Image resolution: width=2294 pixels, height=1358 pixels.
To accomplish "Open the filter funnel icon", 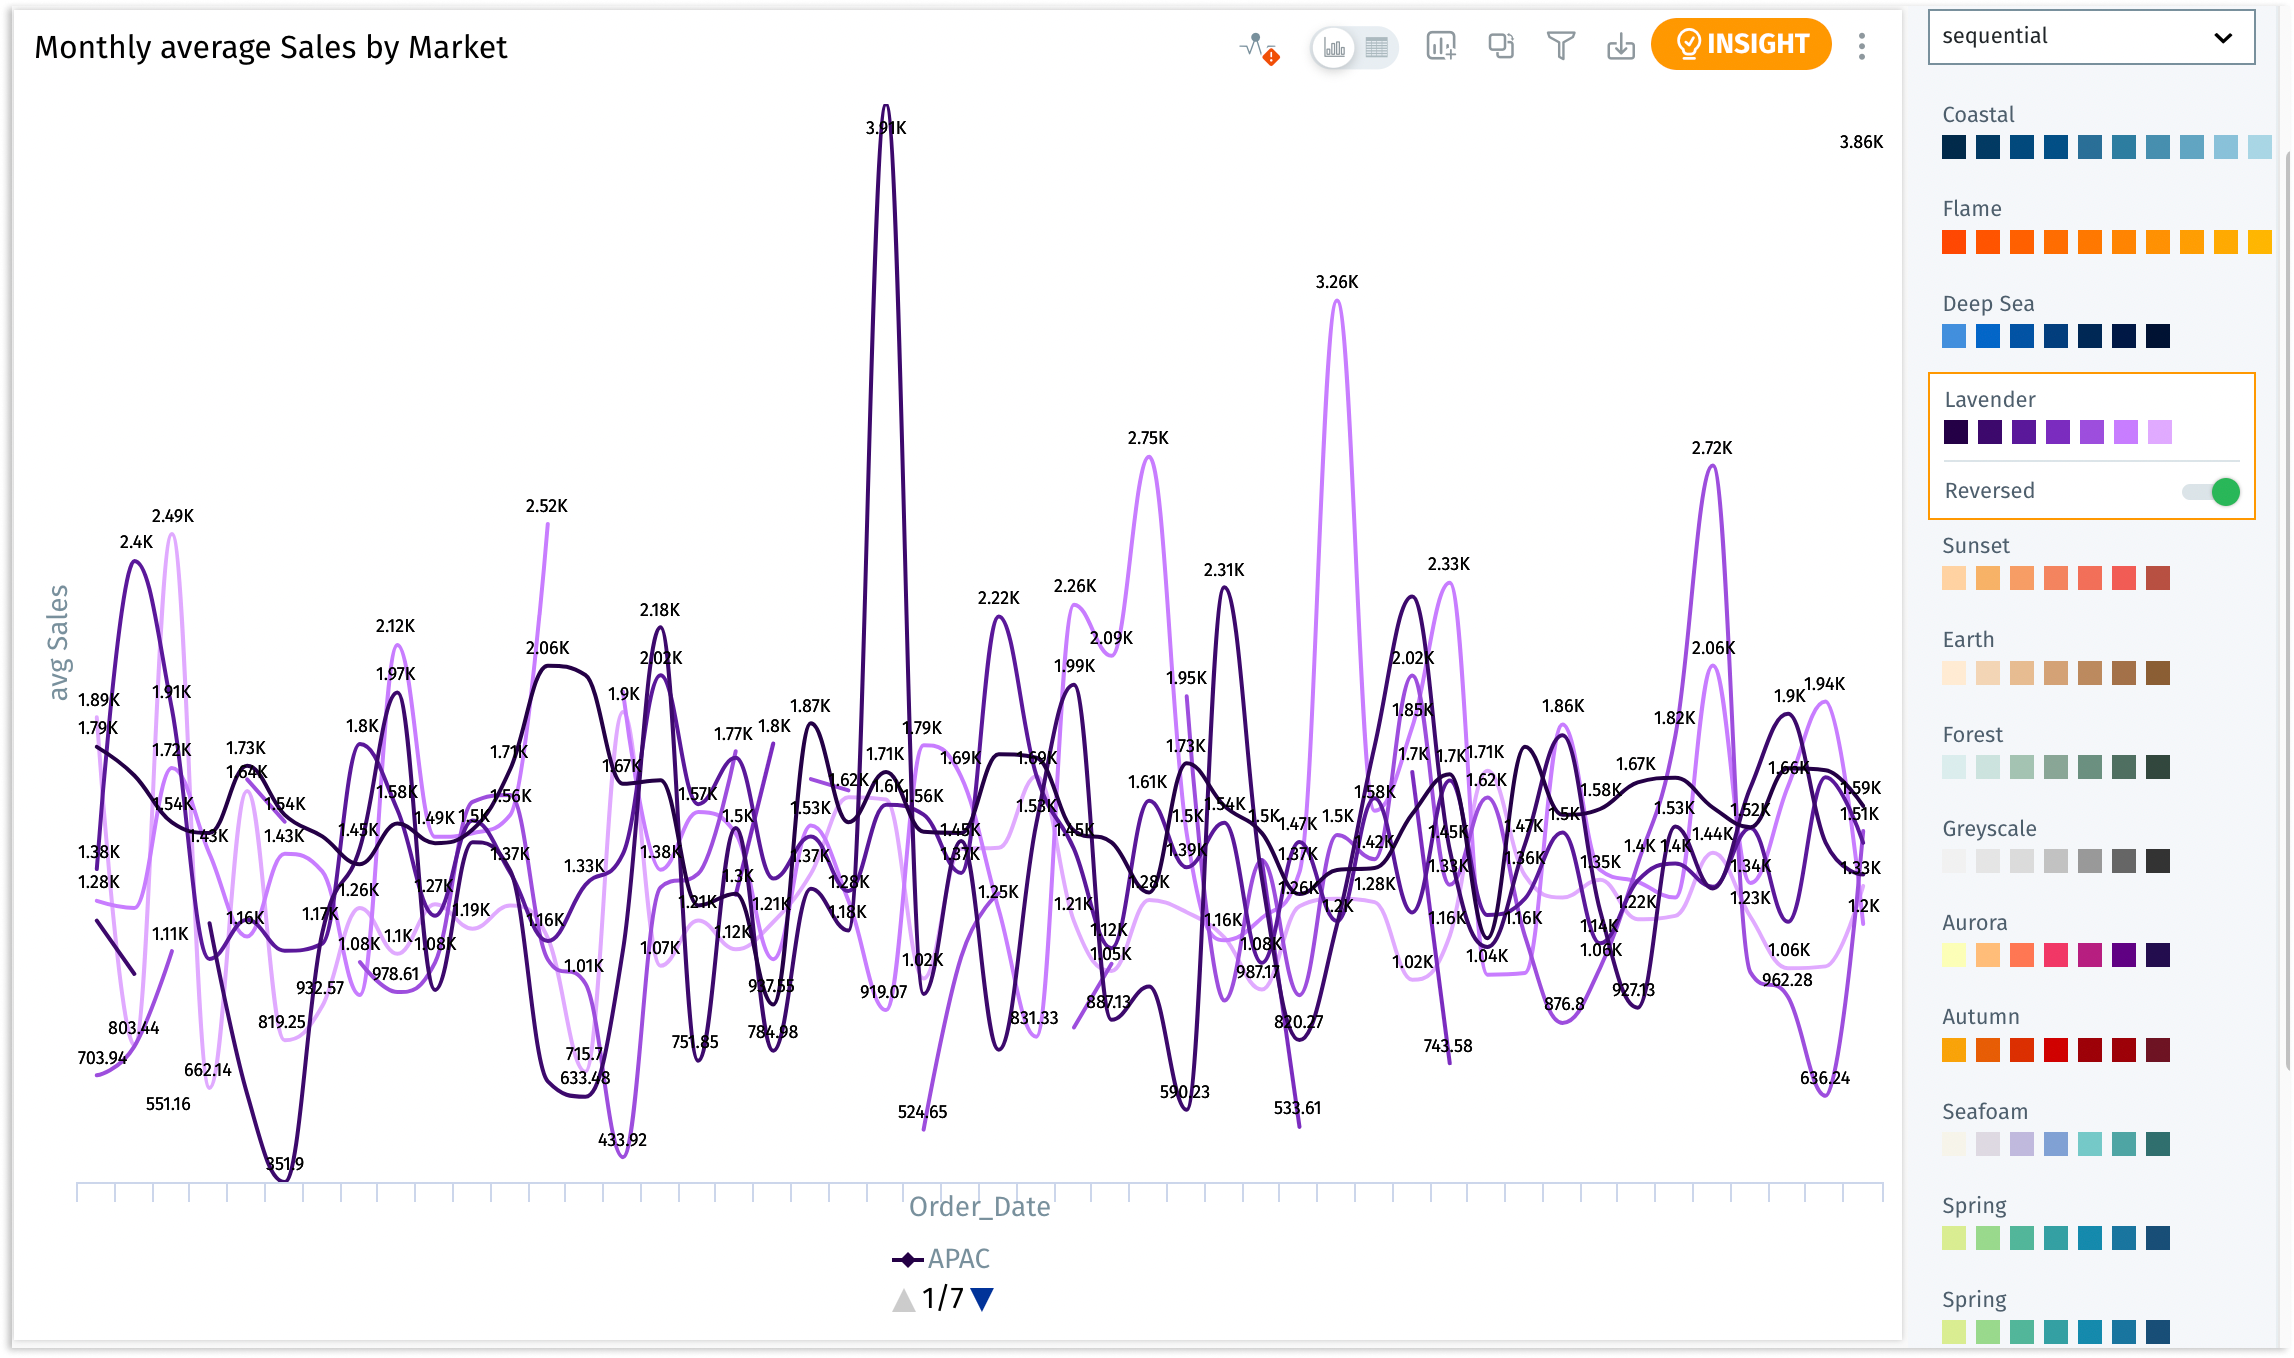I will (1560, 46).
